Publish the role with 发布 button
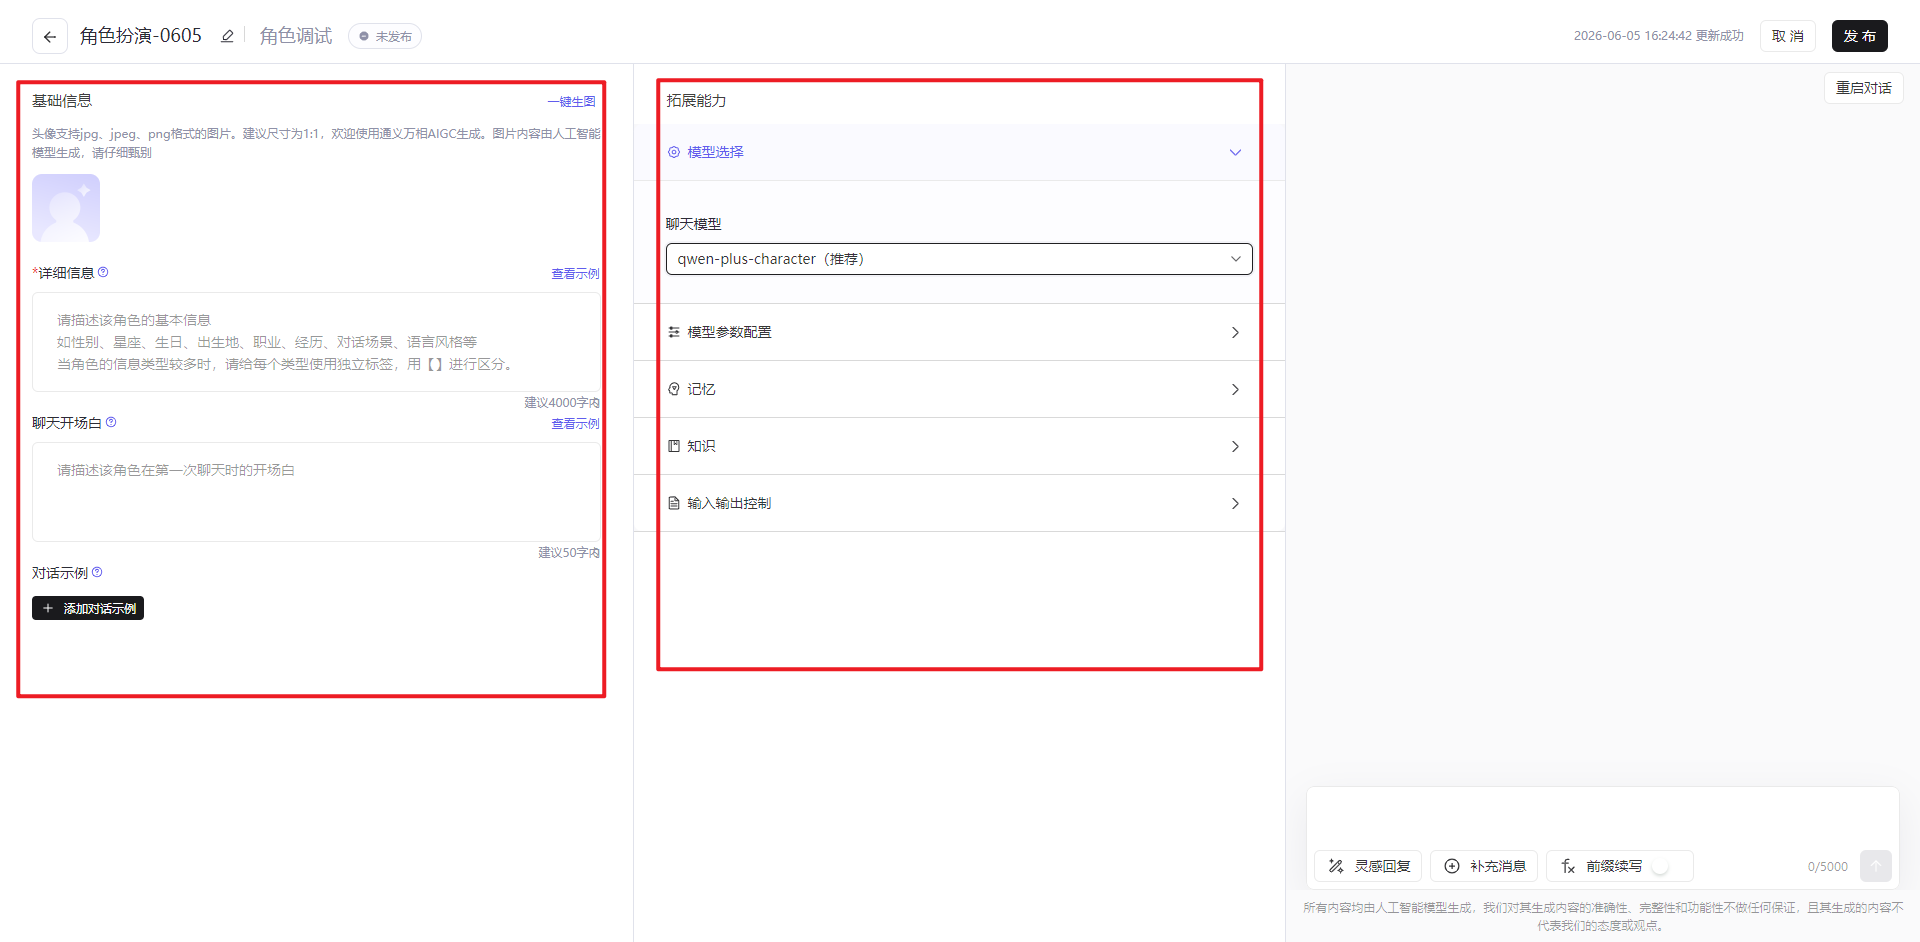 click(x=1859, y=36)
